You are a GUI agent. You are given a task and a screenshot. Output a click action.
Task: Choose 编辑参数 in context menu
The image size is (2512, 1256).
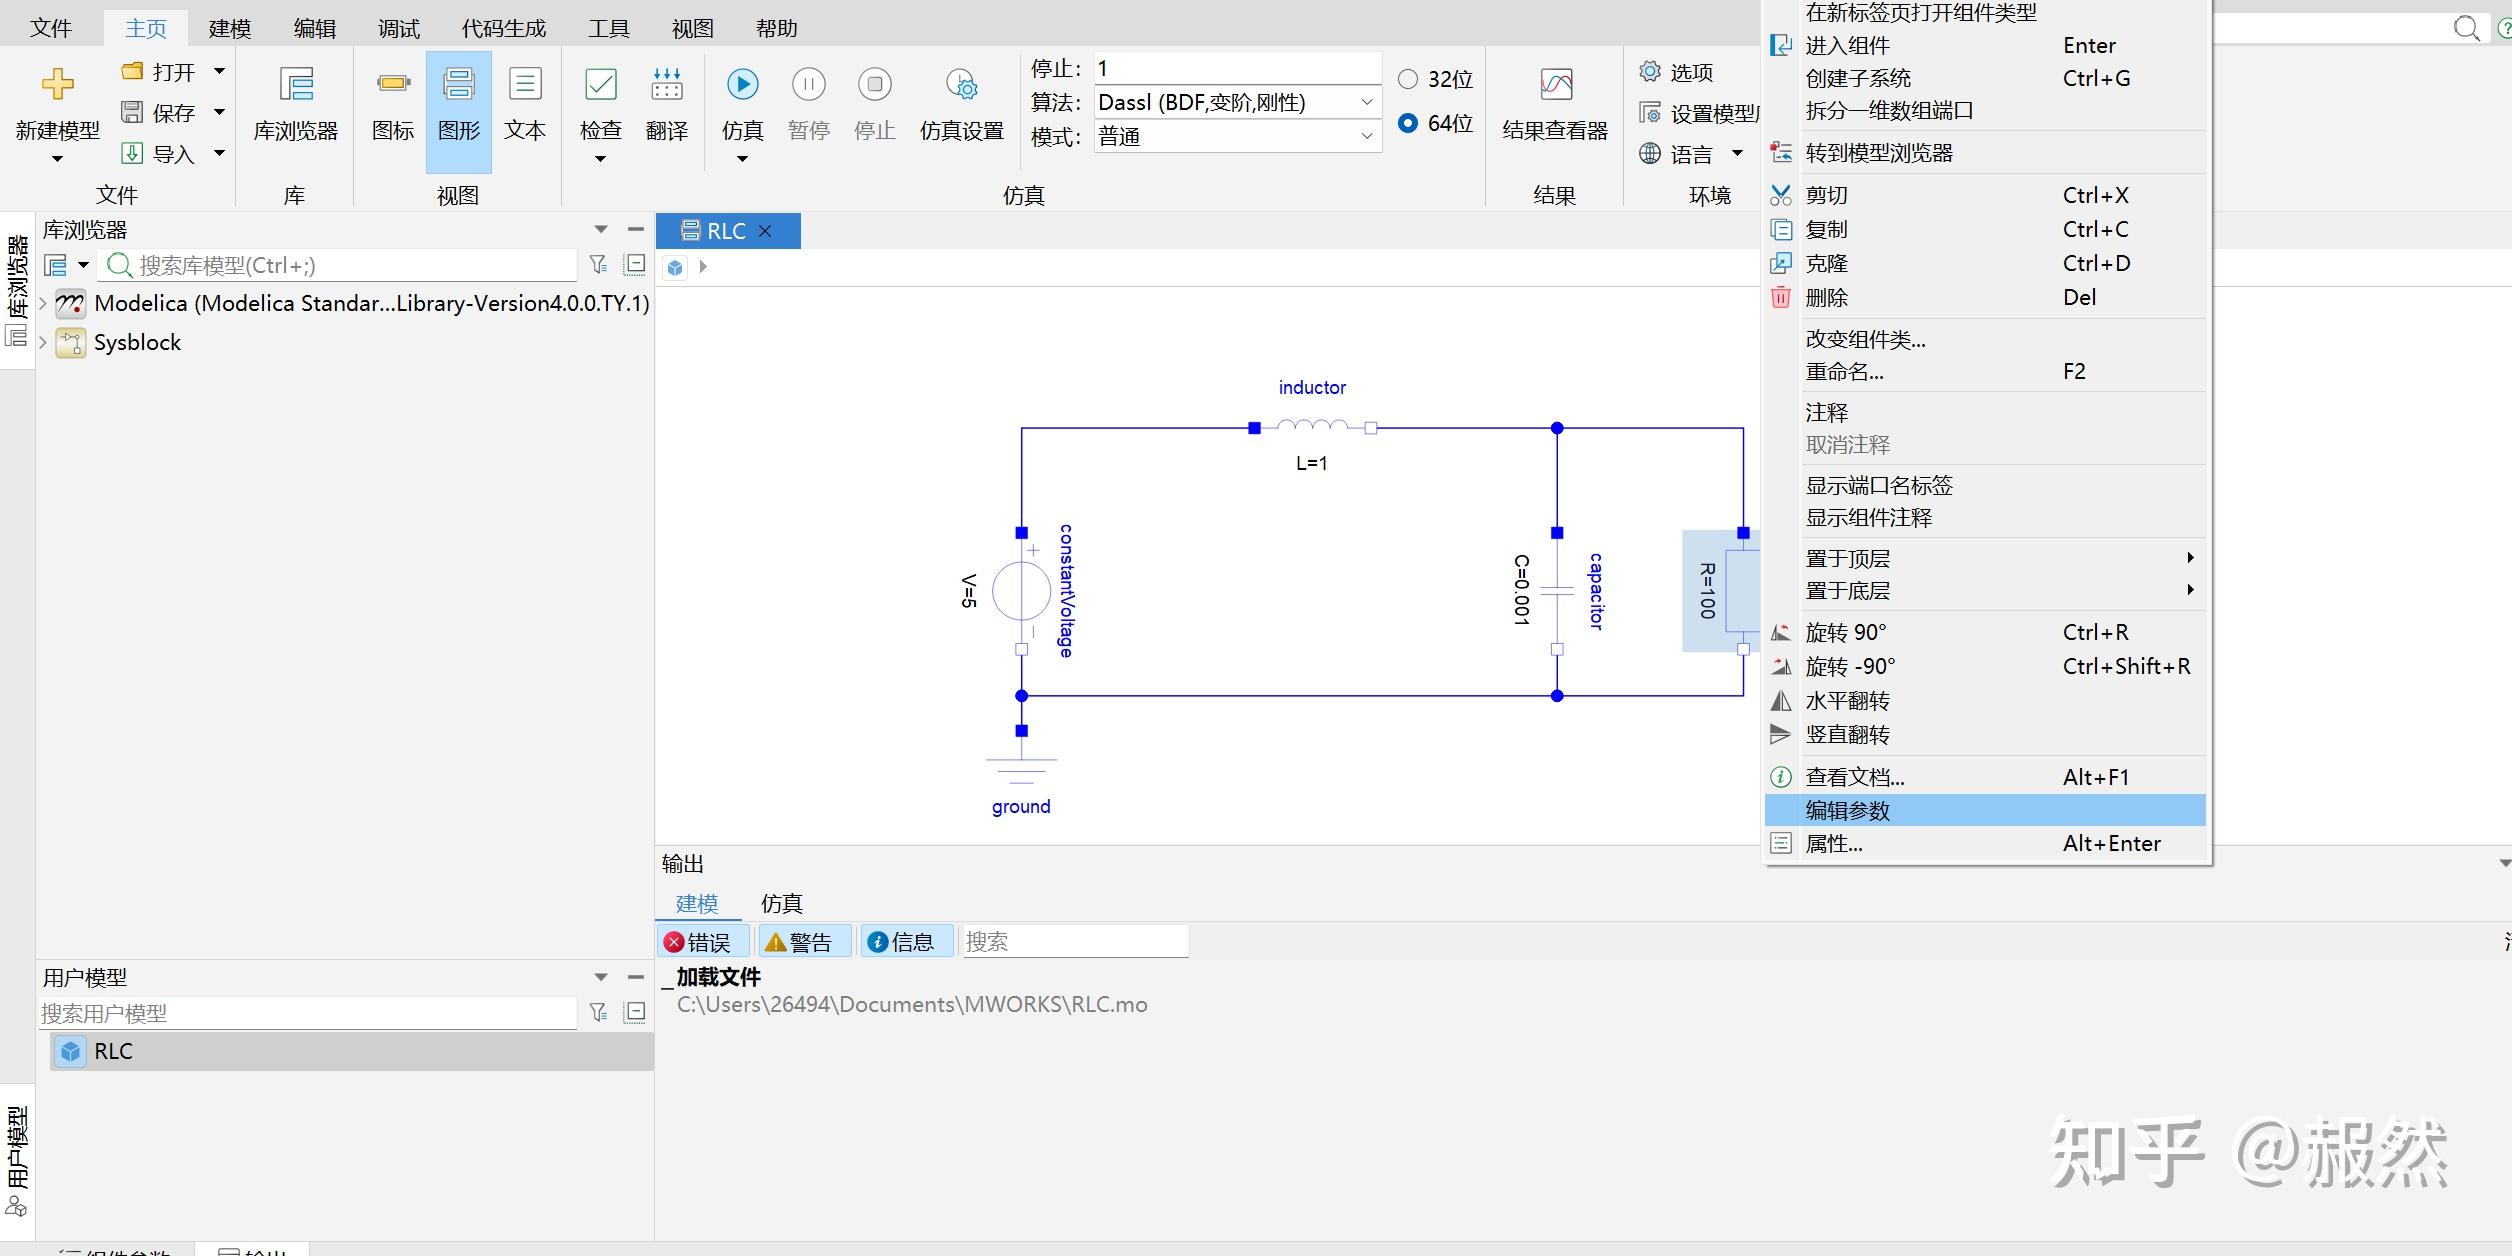pyautogui.click(x=1985, y=810)
